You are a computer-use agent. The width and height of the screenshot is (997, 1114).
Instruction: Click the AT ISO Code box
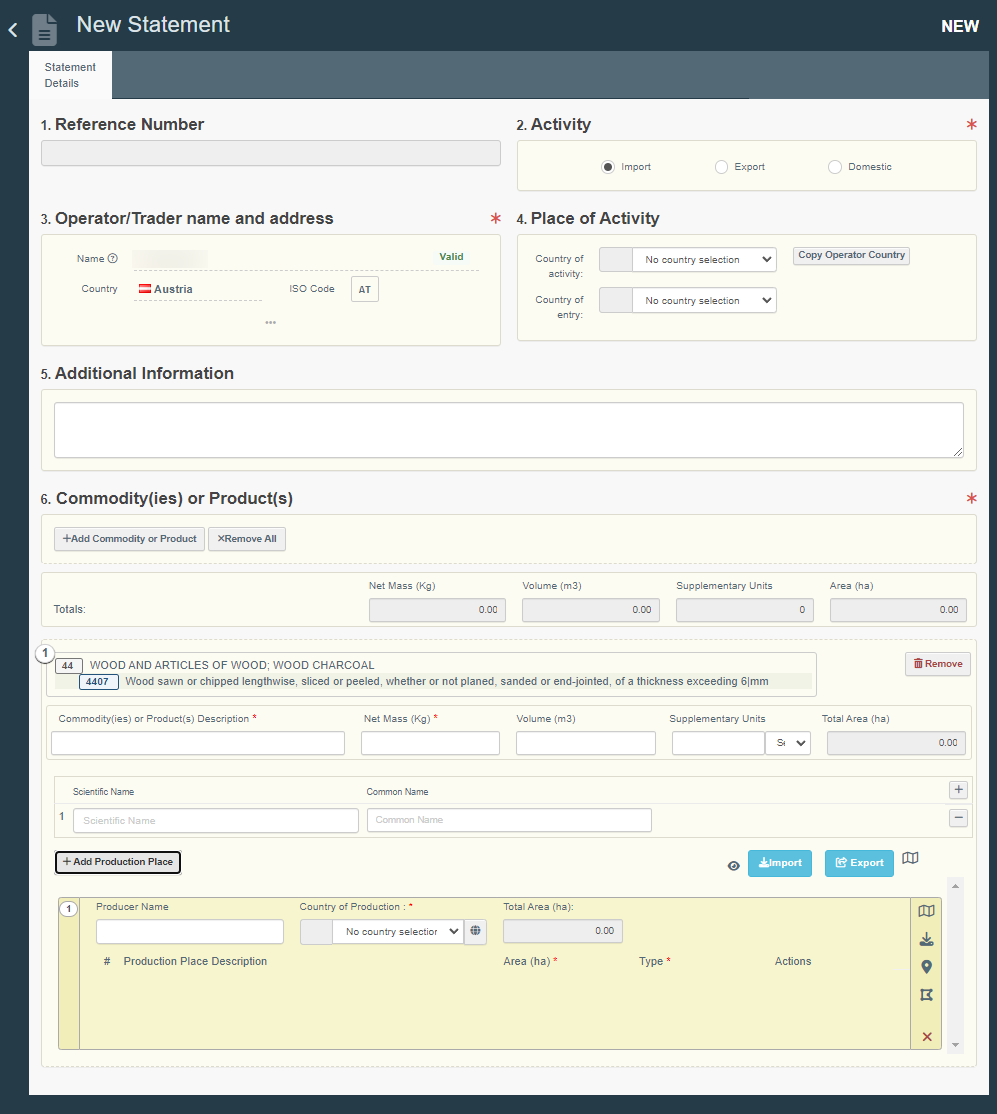click(x=365, y=289)
